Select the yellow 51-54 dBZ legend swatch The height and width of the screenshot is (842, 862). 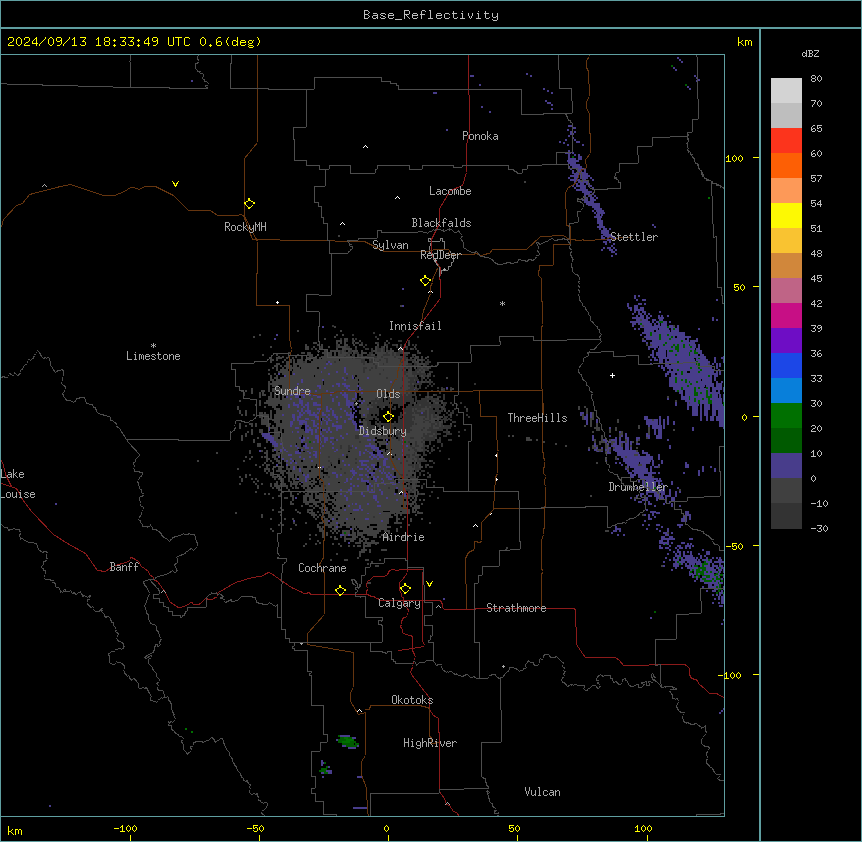pyautogui.click(x=786, y=215)
